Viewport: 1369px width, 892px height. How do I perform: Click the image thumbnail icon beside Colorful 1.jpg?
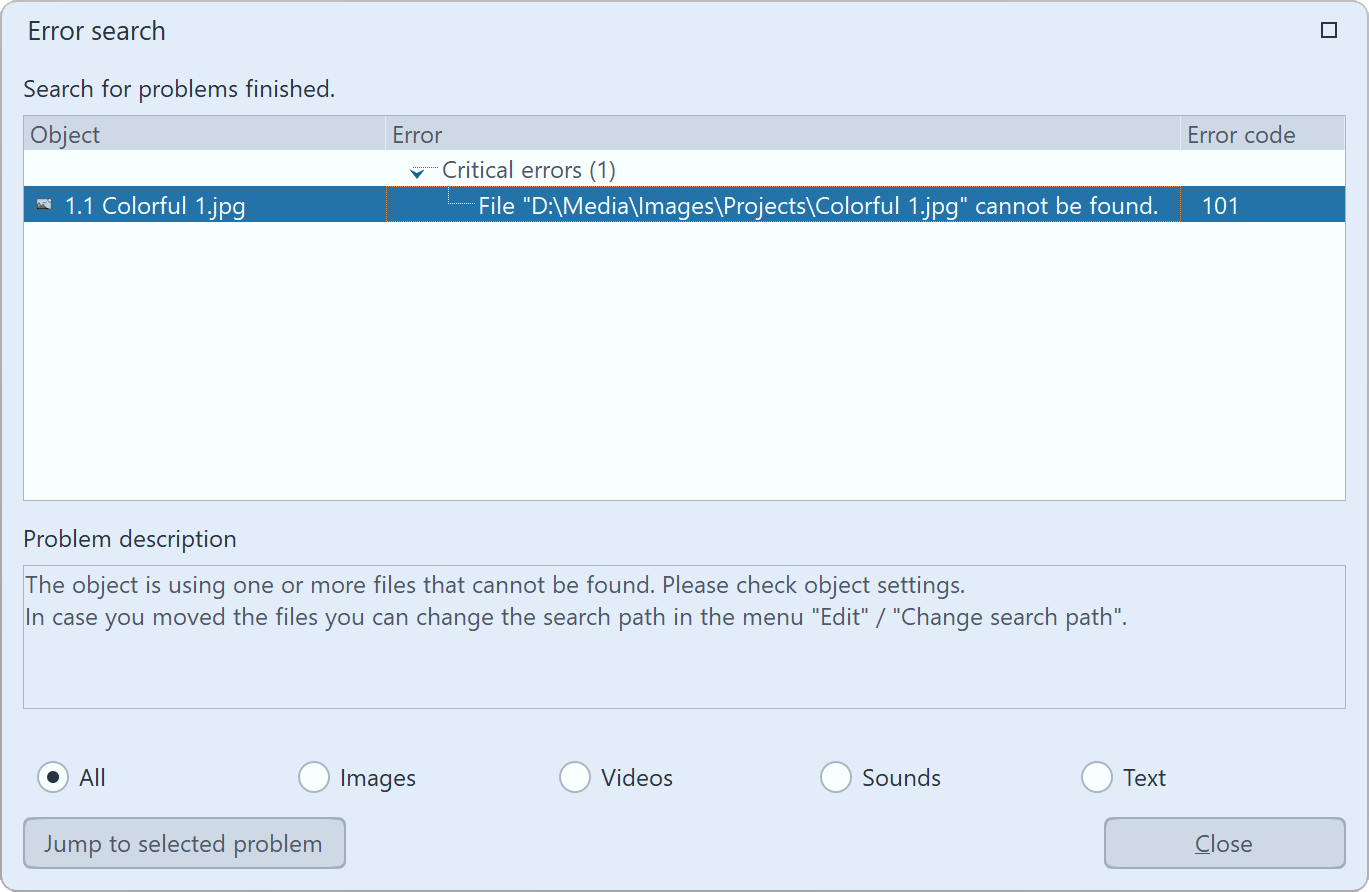pyautogui.click(x=44, y=205)
